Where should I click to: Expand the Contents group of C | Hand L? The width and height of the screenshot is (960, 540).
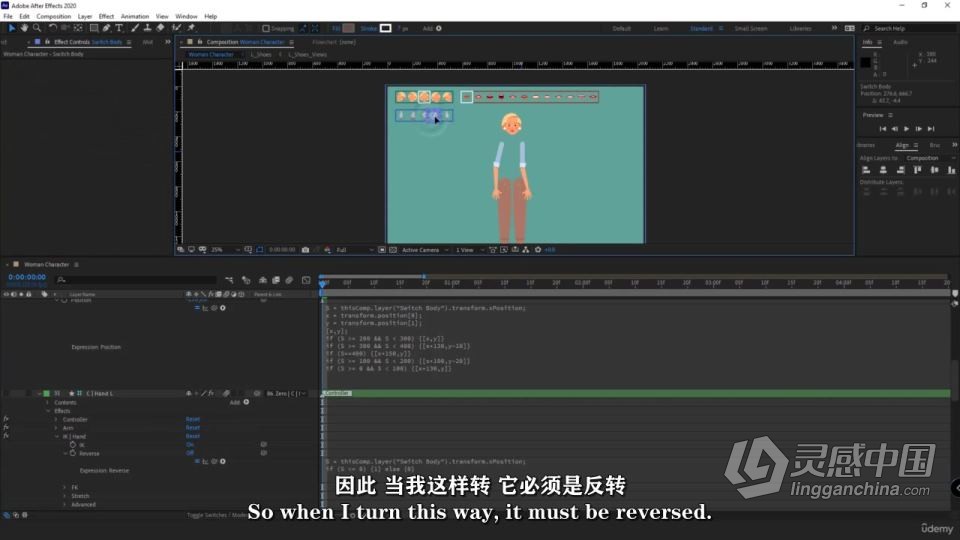click(x=48, y=402)
